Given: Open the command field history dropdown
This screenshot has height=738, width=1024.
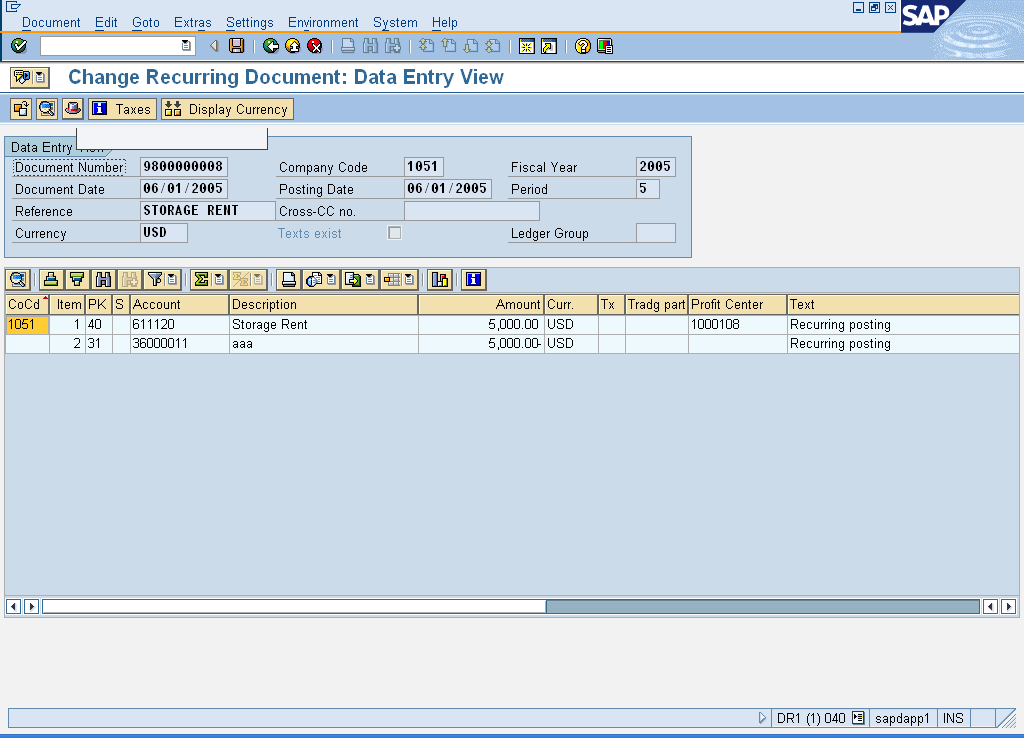Looking at the screenshot, I should [186, 46].
